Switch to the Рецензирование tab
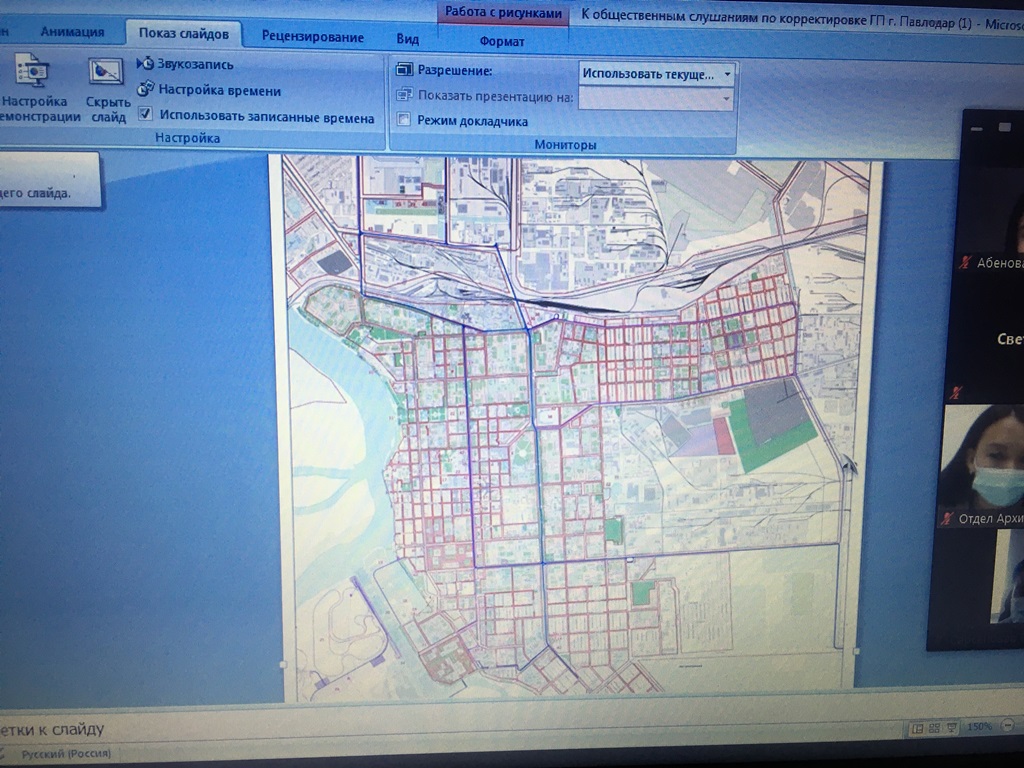This screenshot has width=1024, height=768. pyautogui.click(x=313, y=37)
